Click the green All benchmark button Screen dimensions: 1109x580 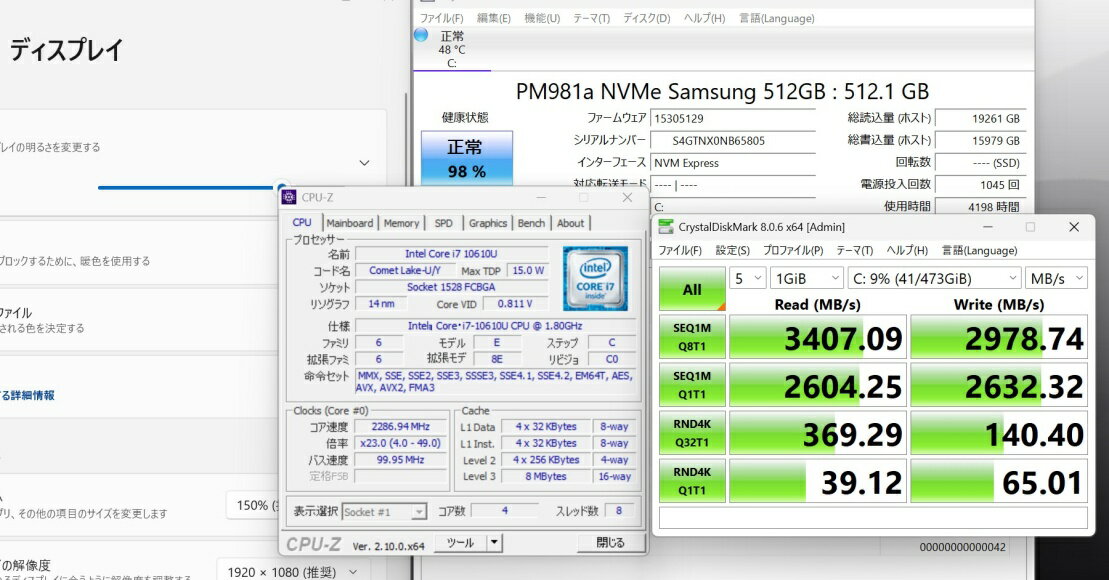(692, 289)
